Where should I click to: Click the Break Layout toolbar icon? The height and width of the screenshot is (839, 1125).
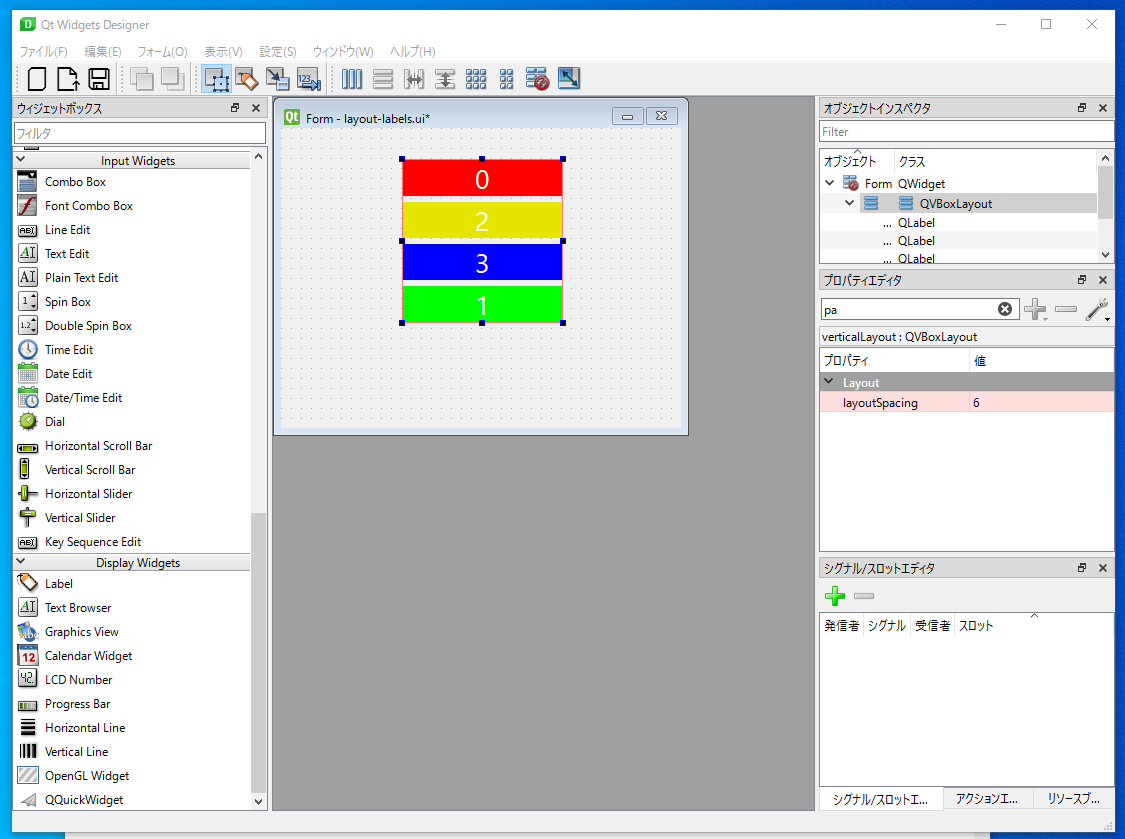point(537,79)
